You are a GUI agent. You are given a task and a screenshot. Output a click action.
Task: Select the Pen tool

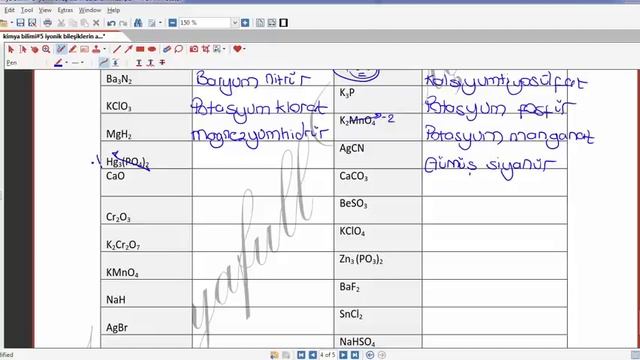click(x=61, y=49)
